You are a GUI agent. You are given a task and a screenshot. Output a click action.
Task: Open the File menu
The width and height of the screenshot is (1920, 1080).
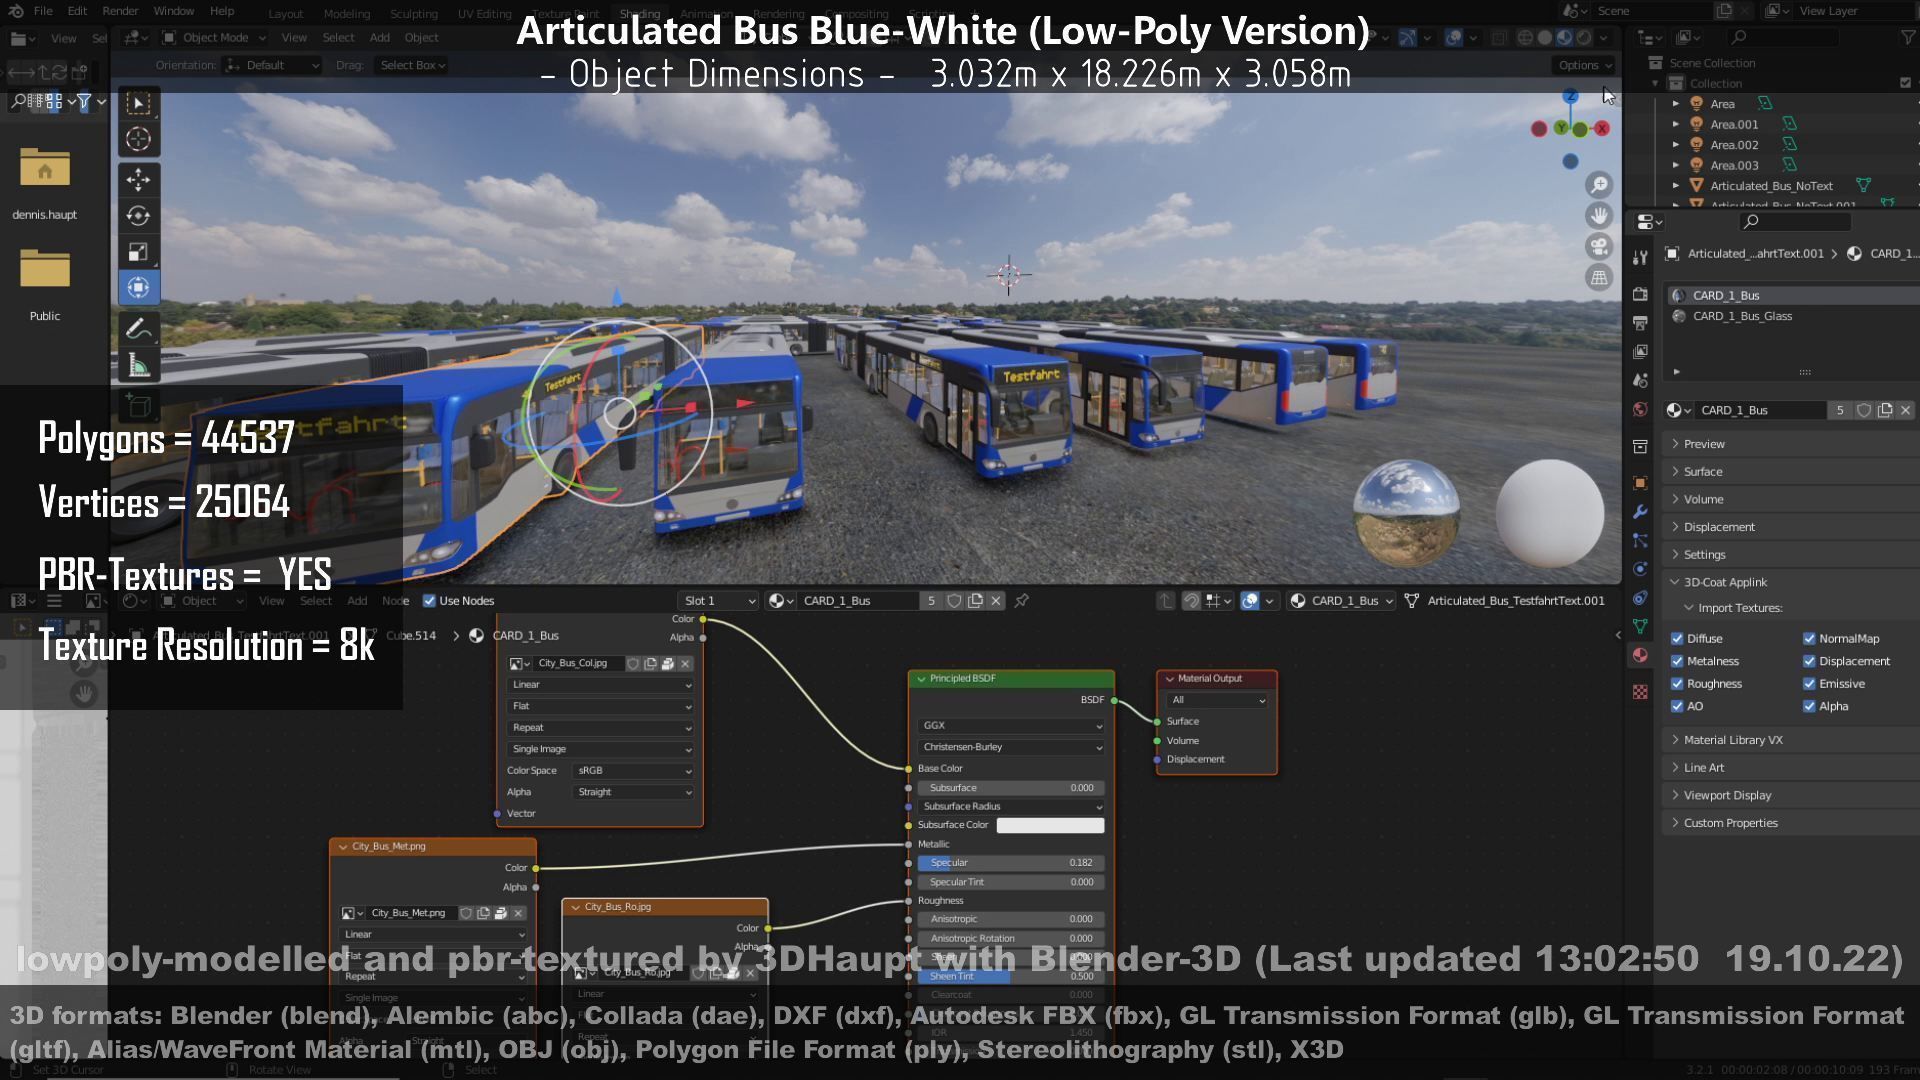(x=43, y=11)
